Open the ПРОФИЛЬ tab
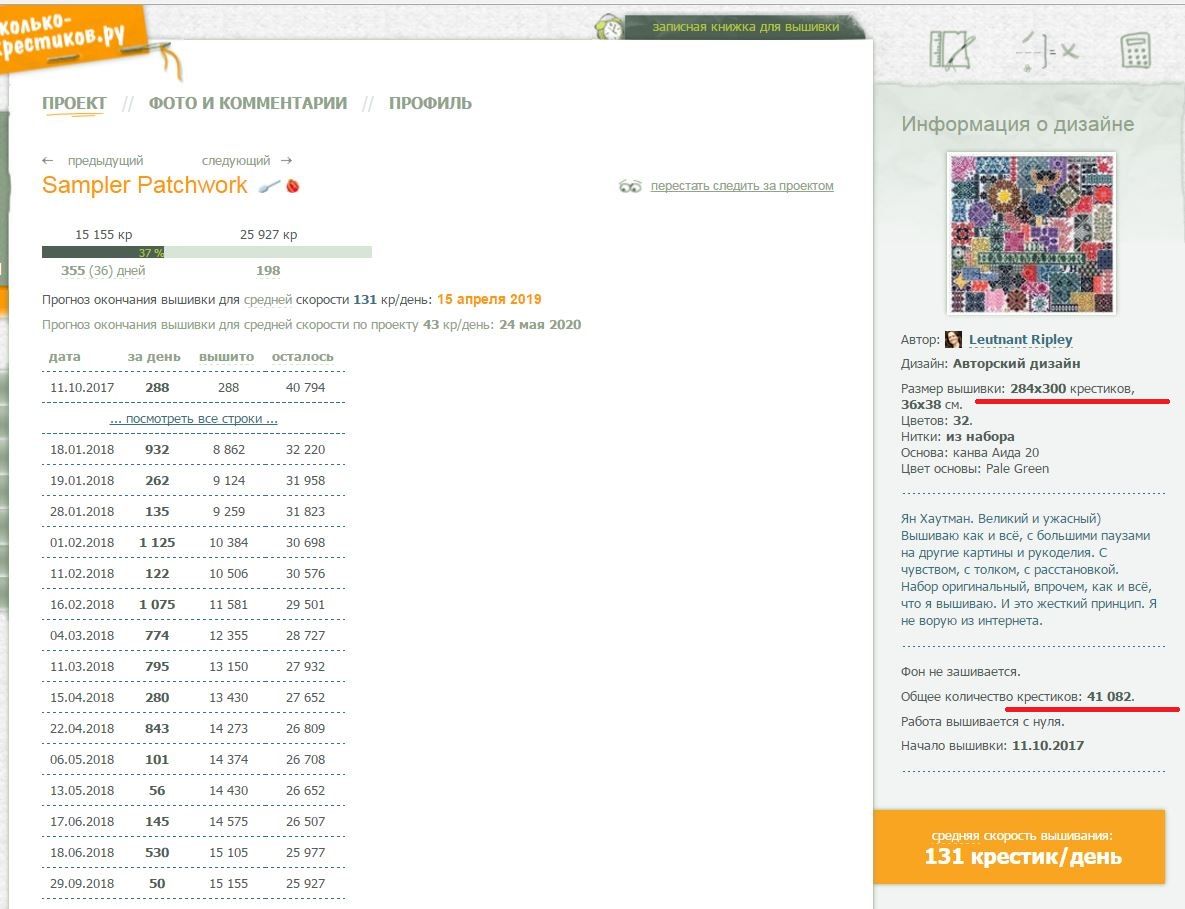The width and height of the screenshot is (1185, 909). pyautogui.click(x=430, y=103)
